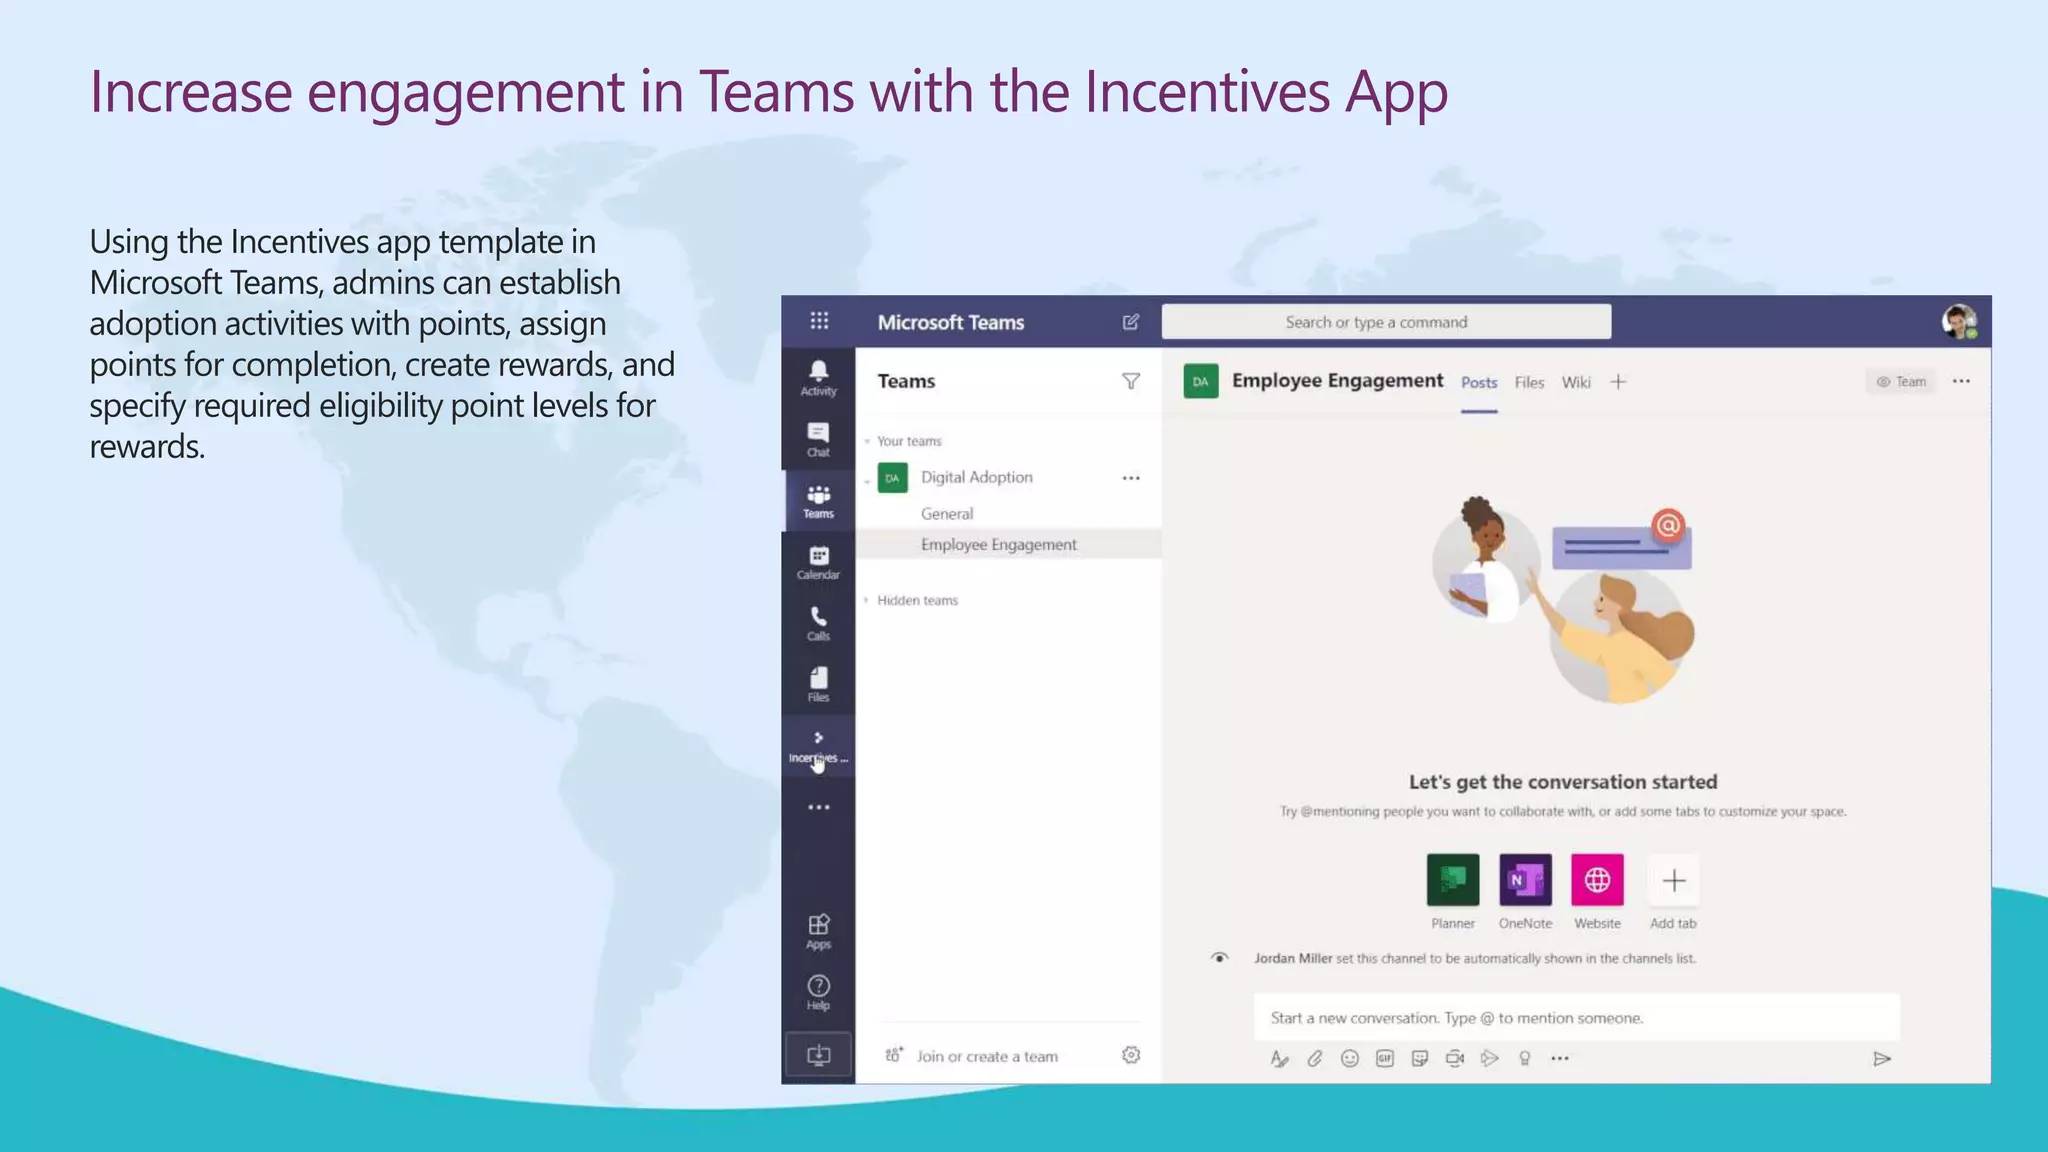This screenshot has height=1152, width=2048.
Task: Open Files in the left rail
Action: (818, 685)
